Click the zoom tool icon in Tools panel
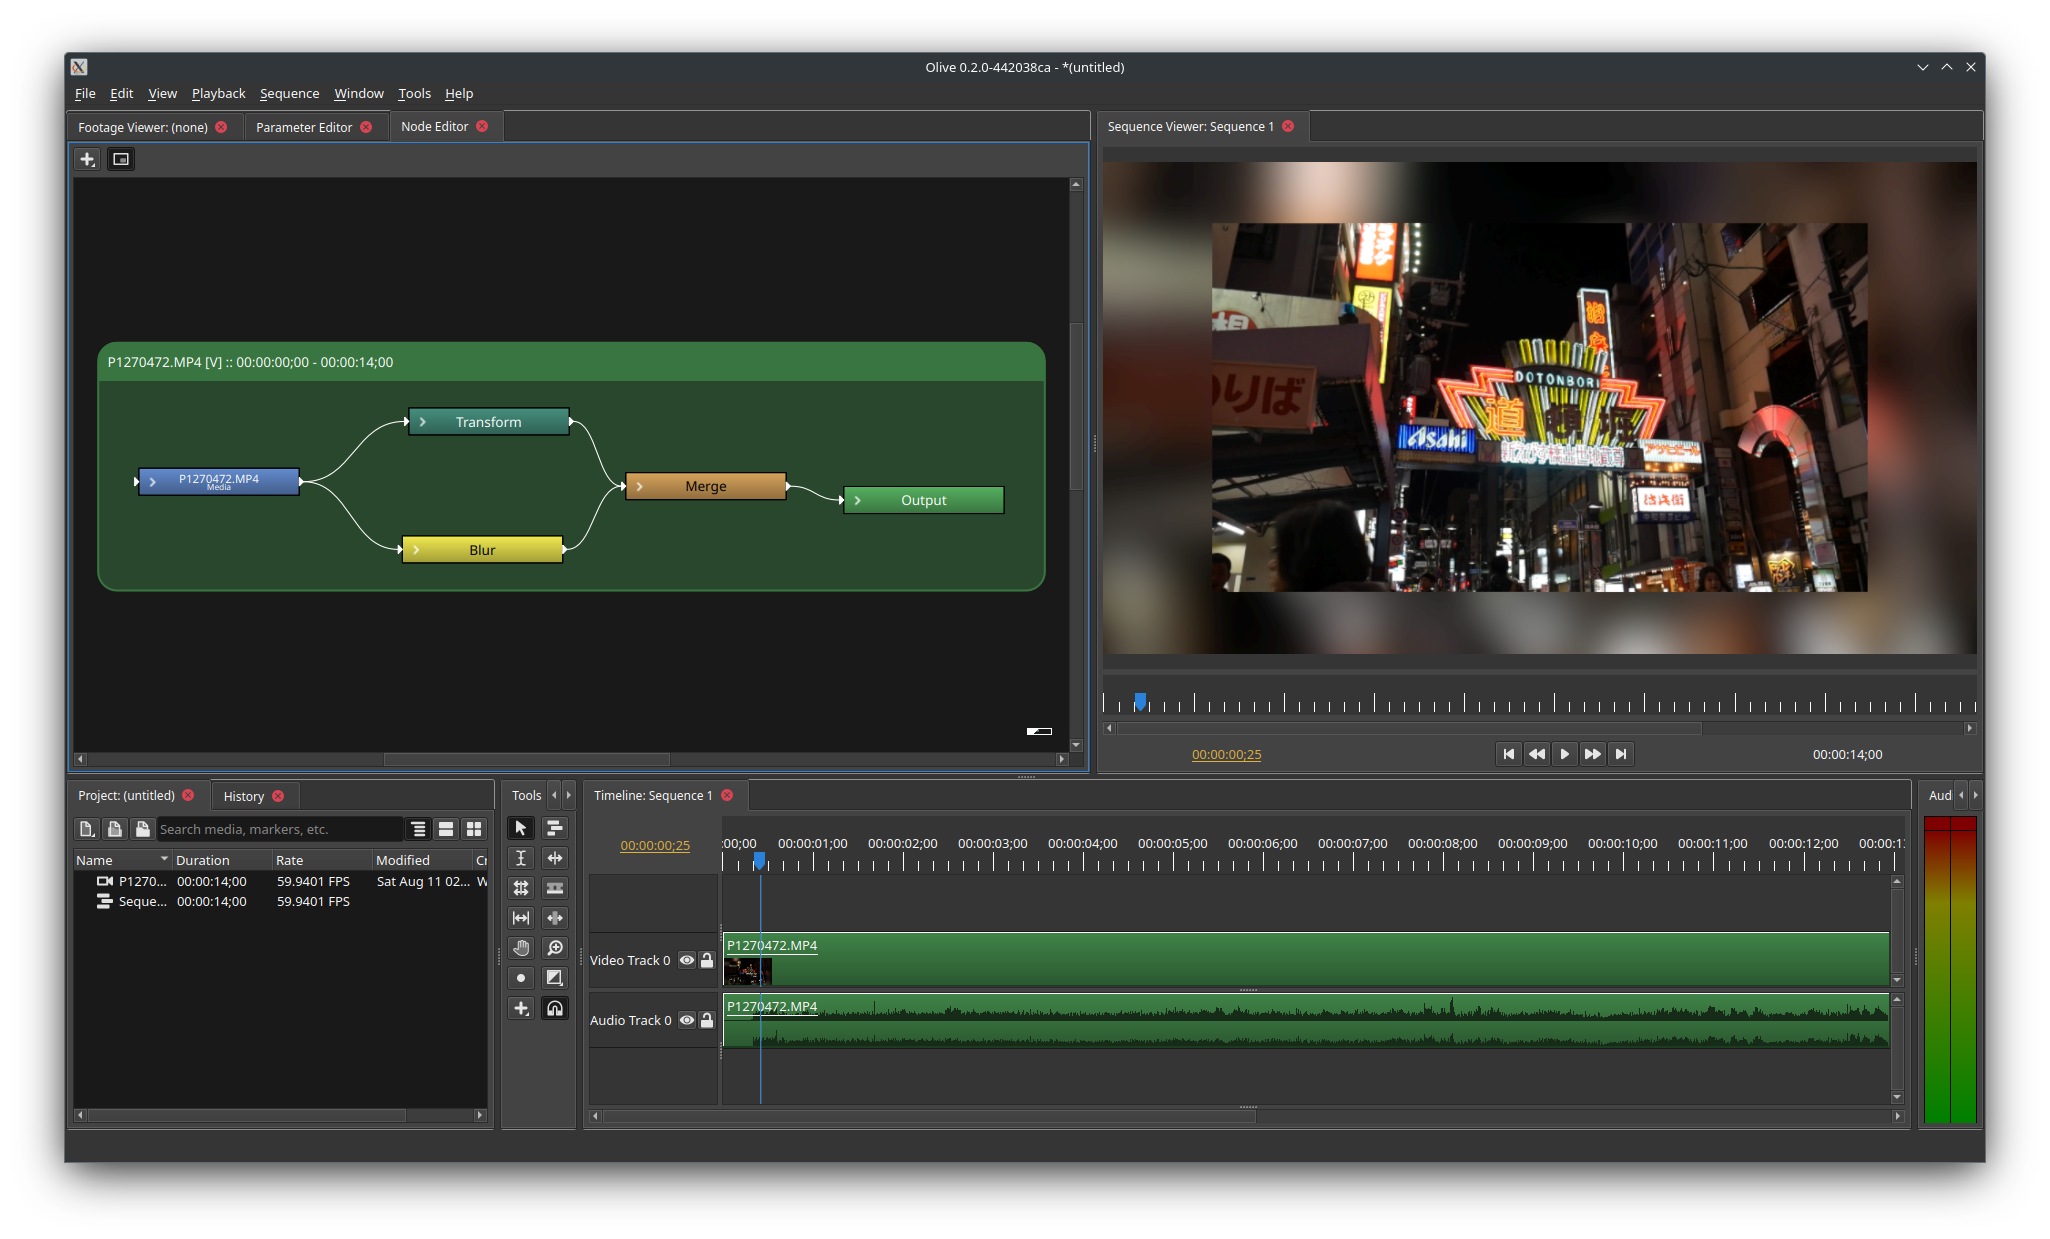2050x1239 pixels. 555,948
